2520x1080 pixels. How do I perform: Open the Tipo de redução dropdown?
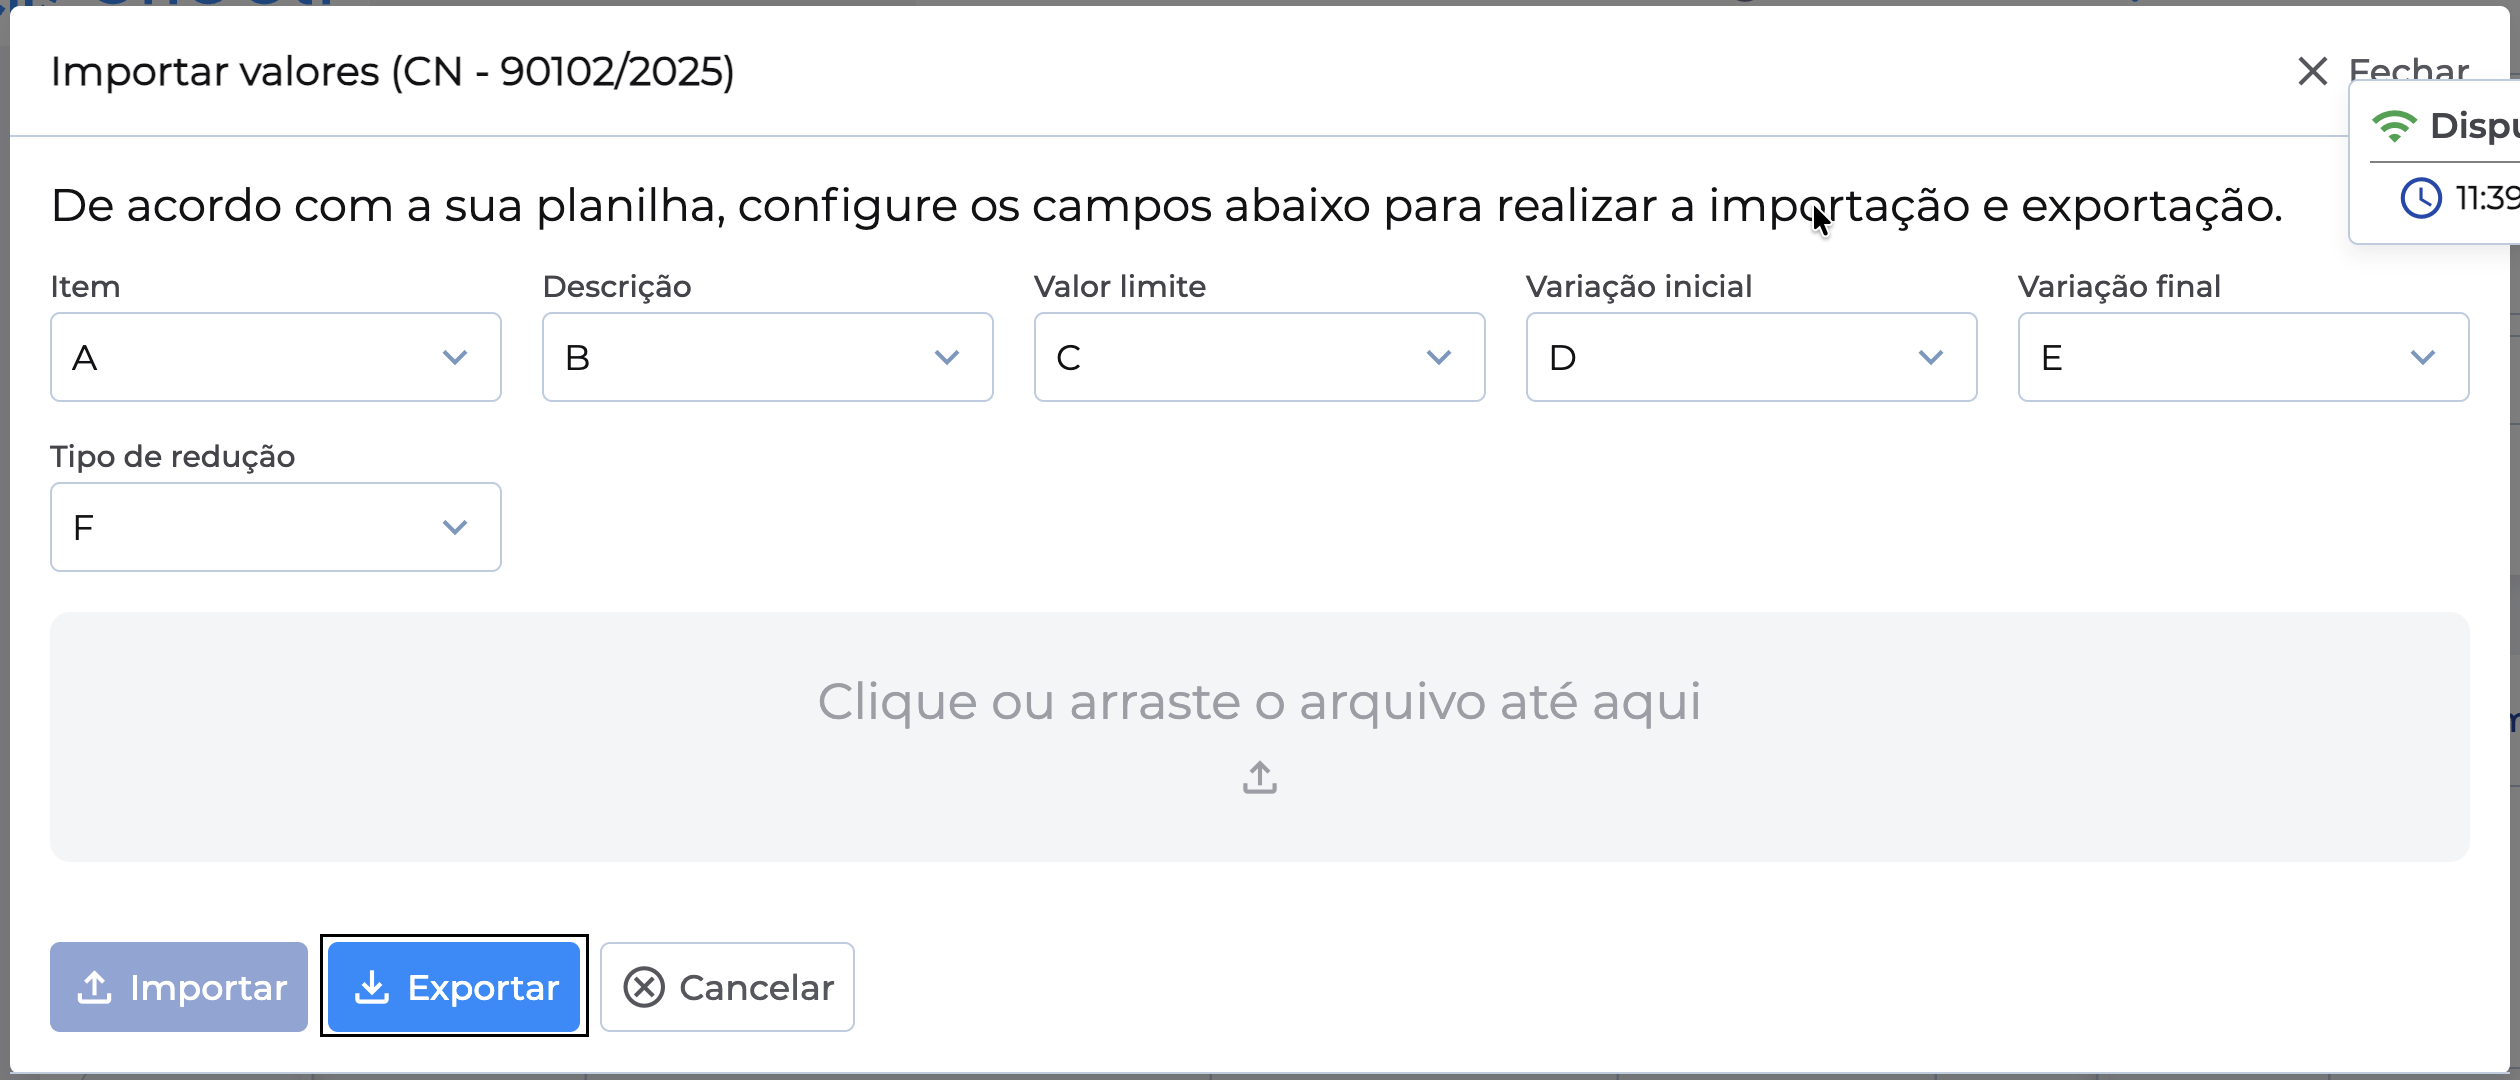[x=275, y=527]
